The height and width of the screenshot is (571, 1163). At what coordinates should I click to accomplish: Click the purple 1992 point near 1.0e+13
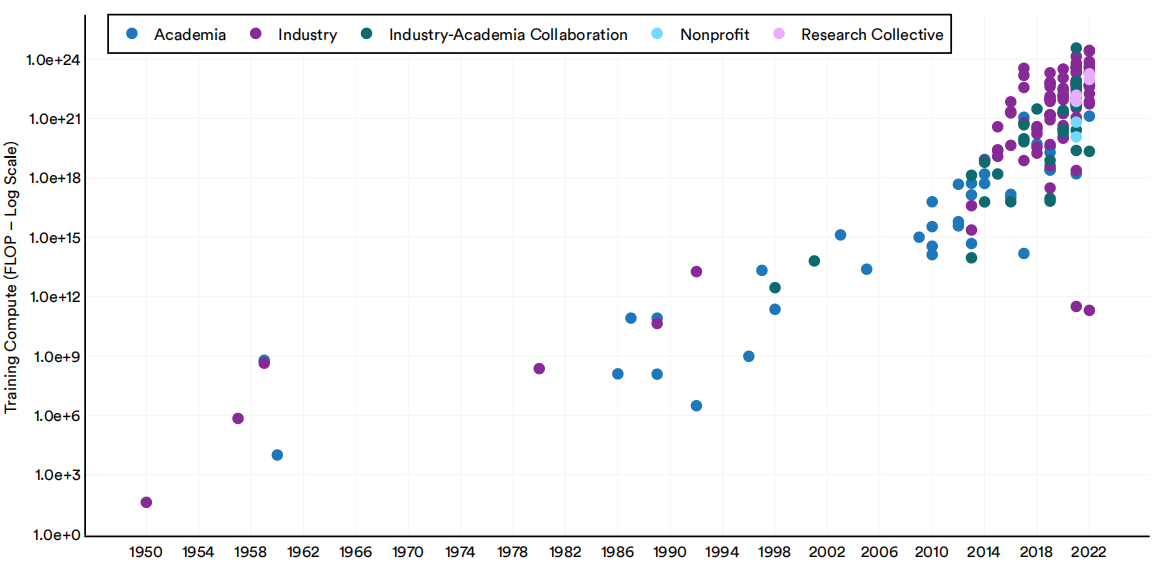tap(696, 272)
